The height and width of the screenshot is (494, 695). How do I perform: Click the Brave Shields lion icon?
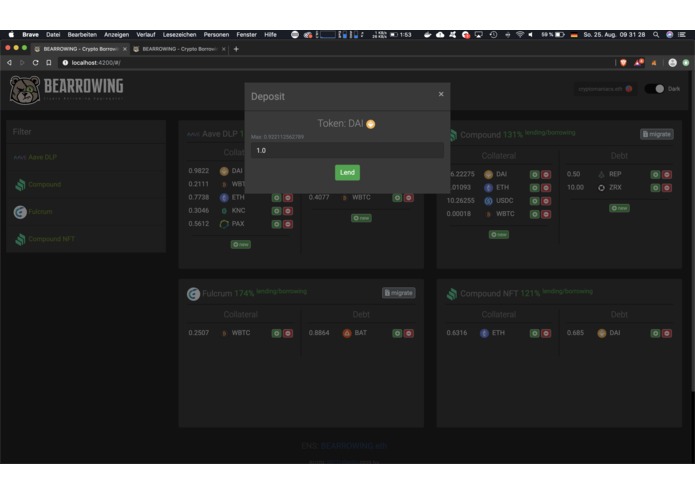click(624, 63)
